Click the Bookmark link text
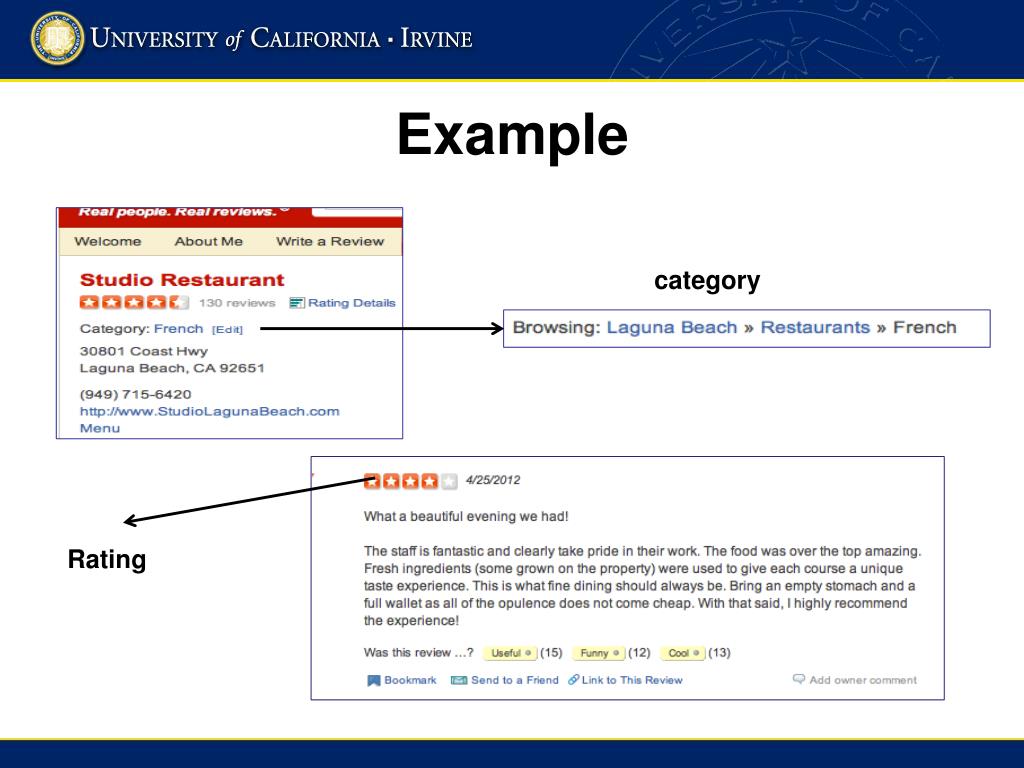Image resolution: width=1024 pixels, height=768 pixels. 410,680
